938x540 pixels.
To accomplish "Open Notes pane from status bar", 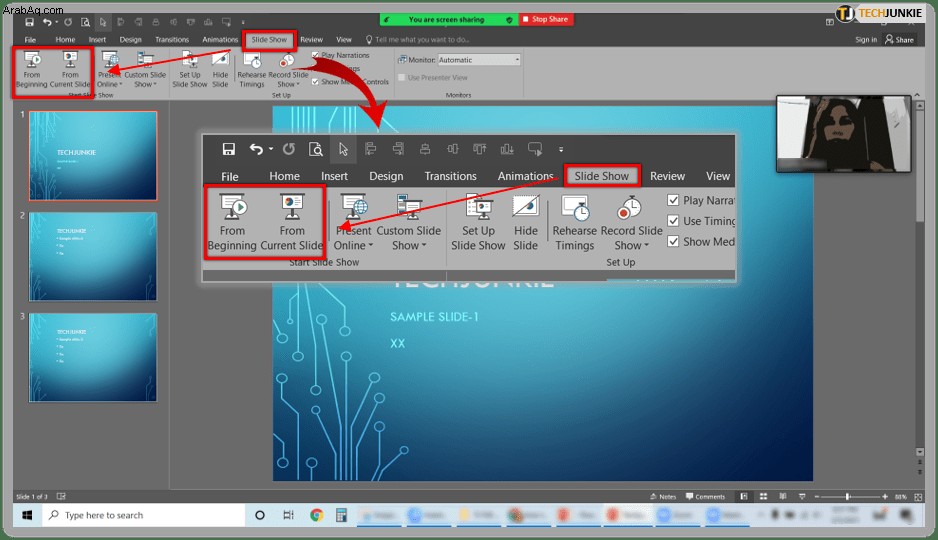I will tap(663, 496).
